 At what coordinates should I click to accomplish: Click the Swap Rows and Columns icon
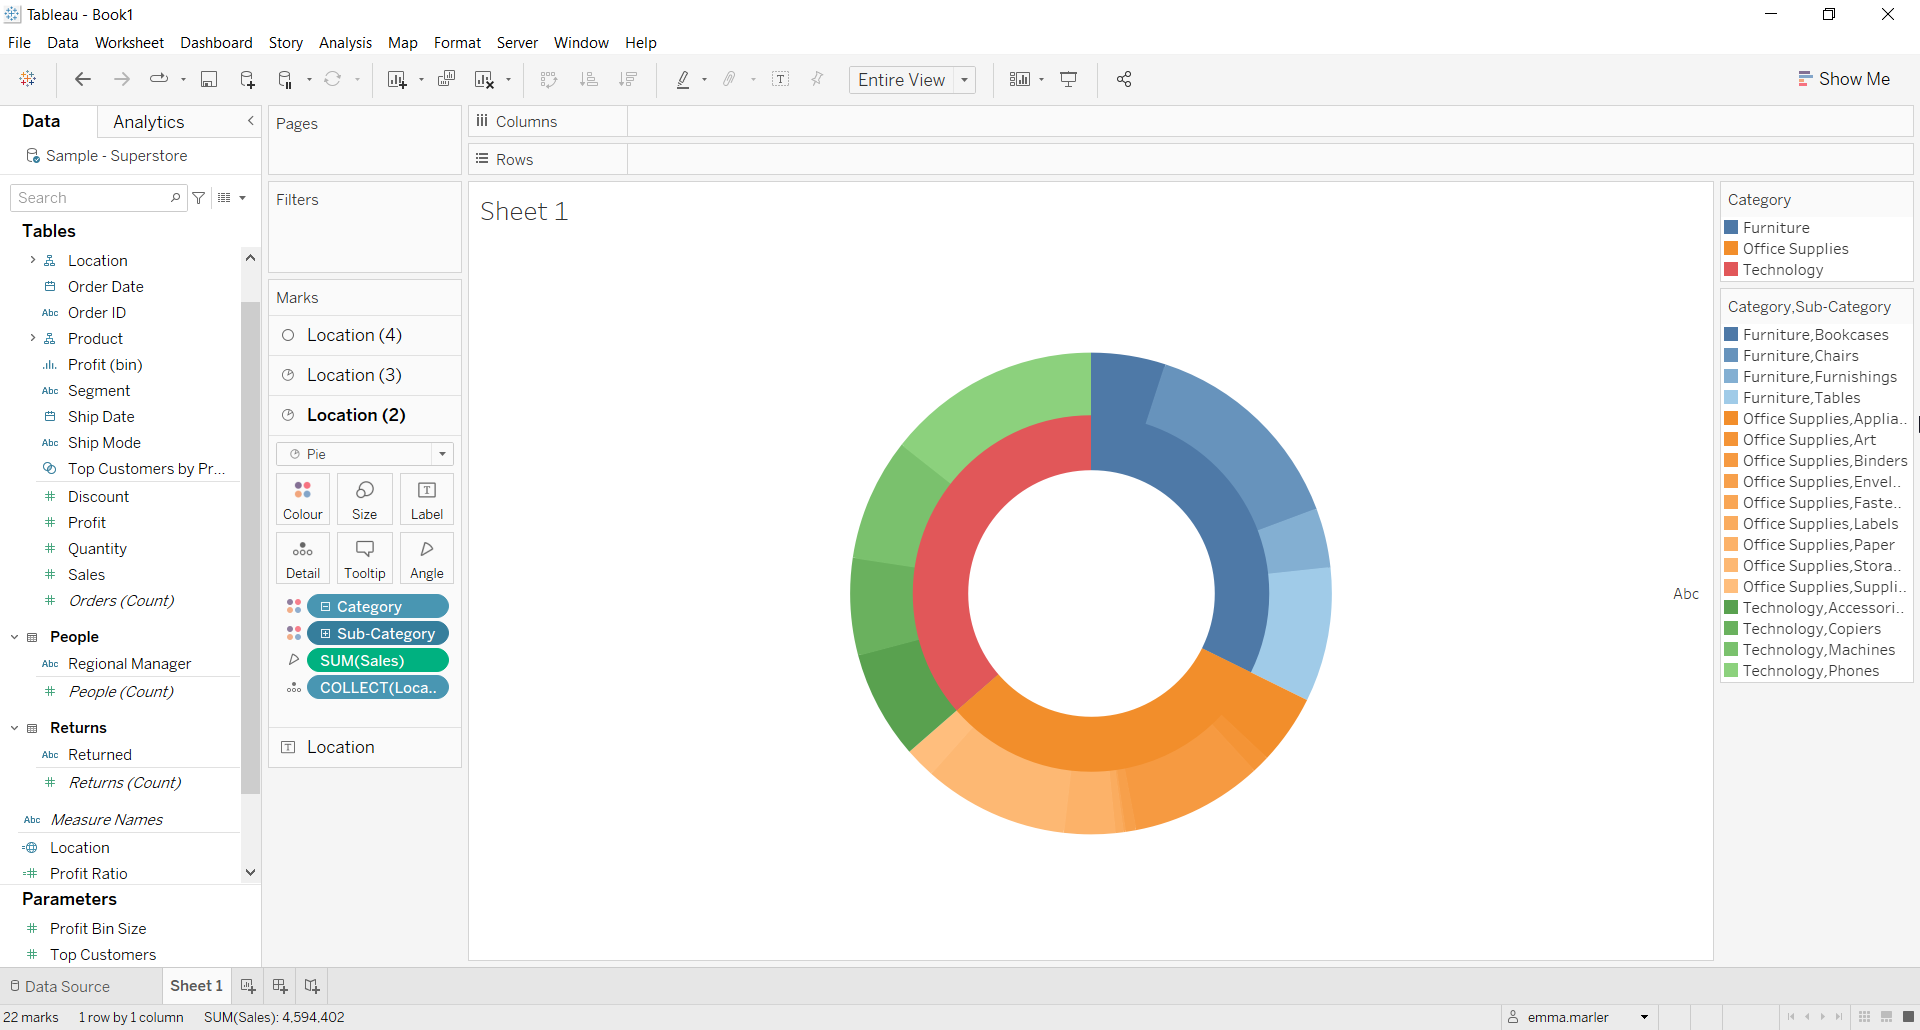click(x=549, y=79)
